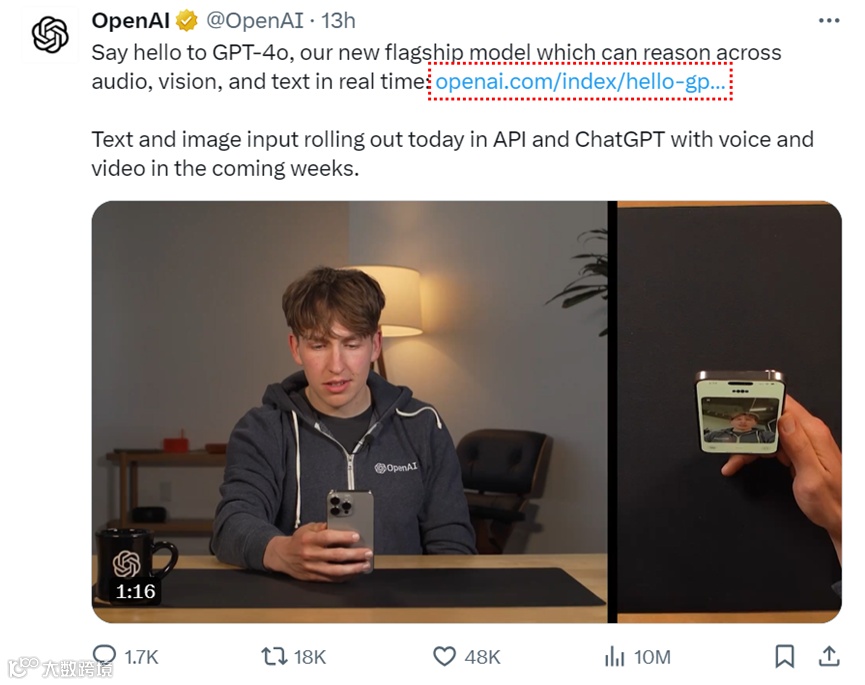This screenshot has width=865, height=685.
Task: Open the share icon on the tweet
Action: 828,657
